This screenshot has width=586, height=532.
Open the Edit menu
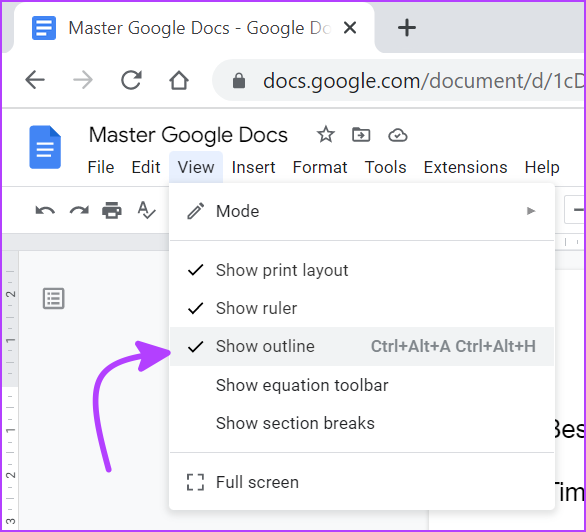pyautogui.click(x=146, y=167)
